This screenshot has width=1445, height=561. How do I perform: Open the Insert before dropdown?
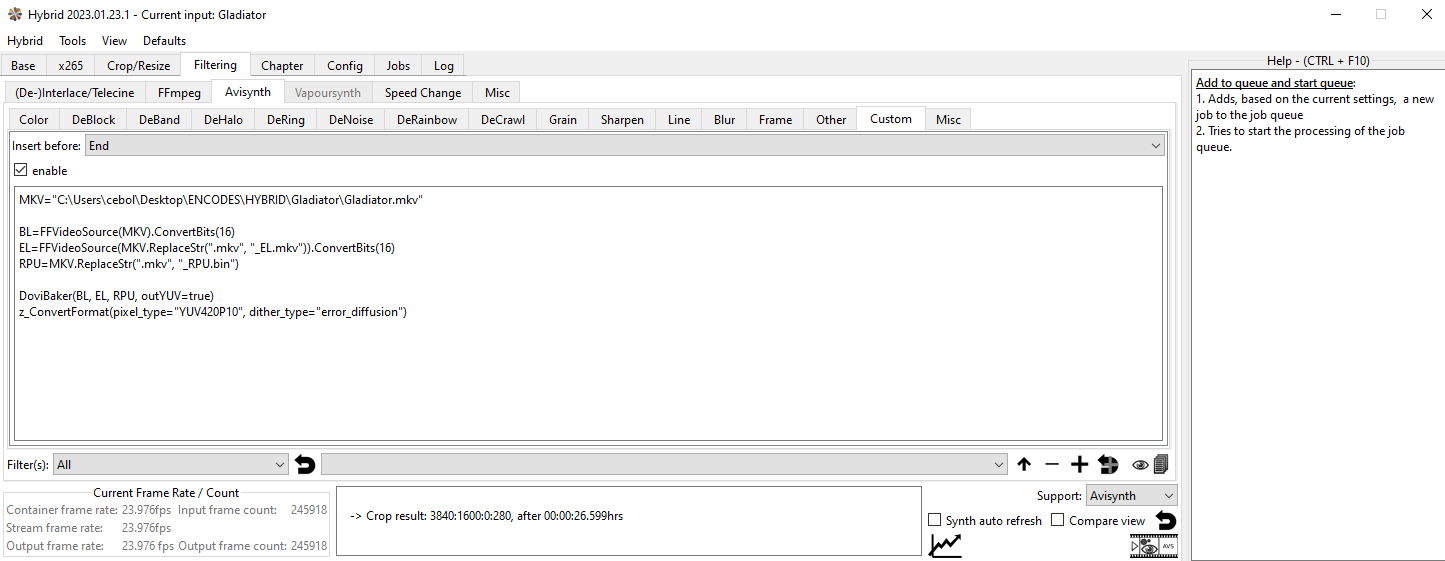pyautogui.click(x=625, y=145)
